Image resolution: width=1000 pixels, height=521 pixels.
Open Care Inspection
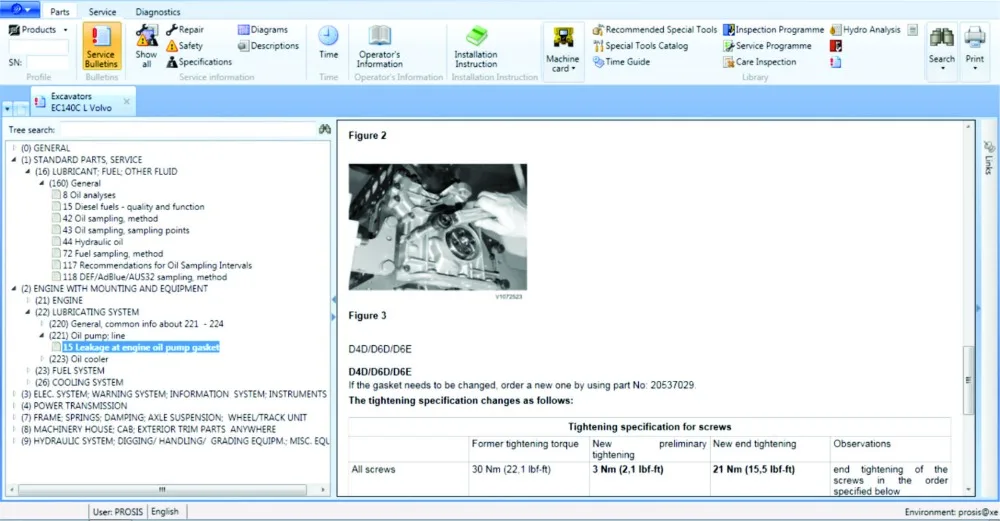point(760,62)
